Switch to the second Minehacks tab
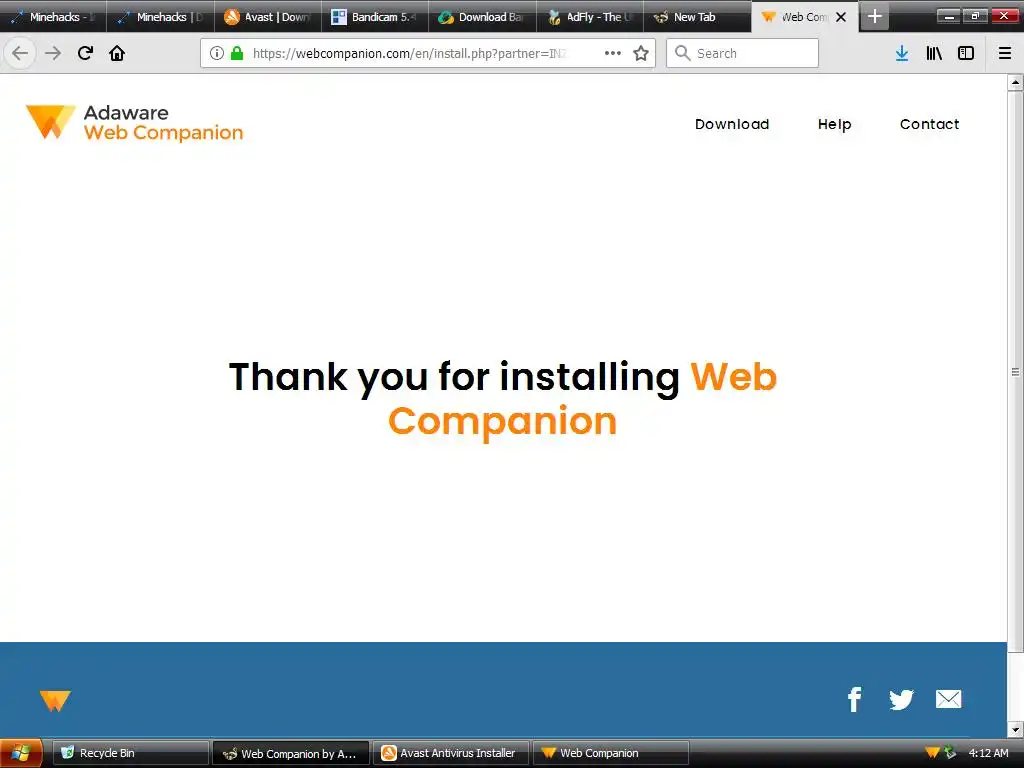The image size is (1024, 768). (x=161, y=17)
